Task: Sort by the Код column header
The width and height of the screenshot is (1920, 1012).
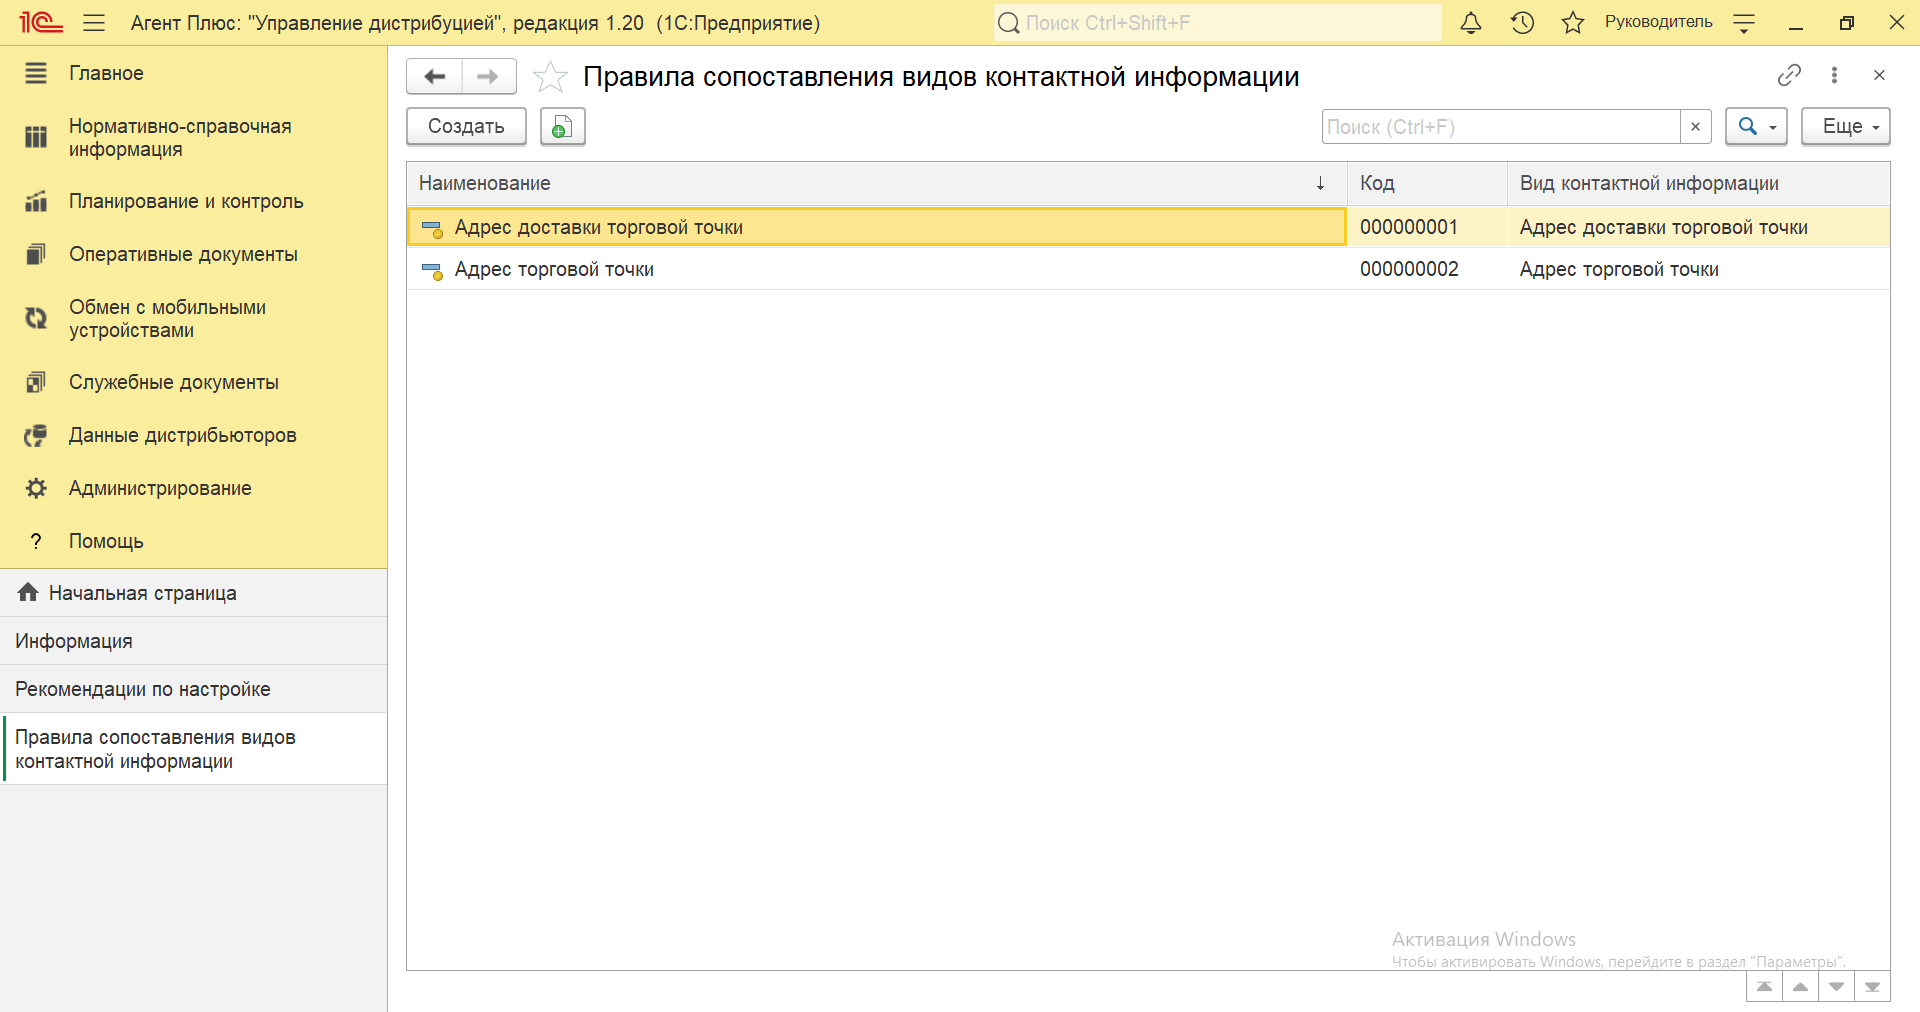Action: point(1427,183)
